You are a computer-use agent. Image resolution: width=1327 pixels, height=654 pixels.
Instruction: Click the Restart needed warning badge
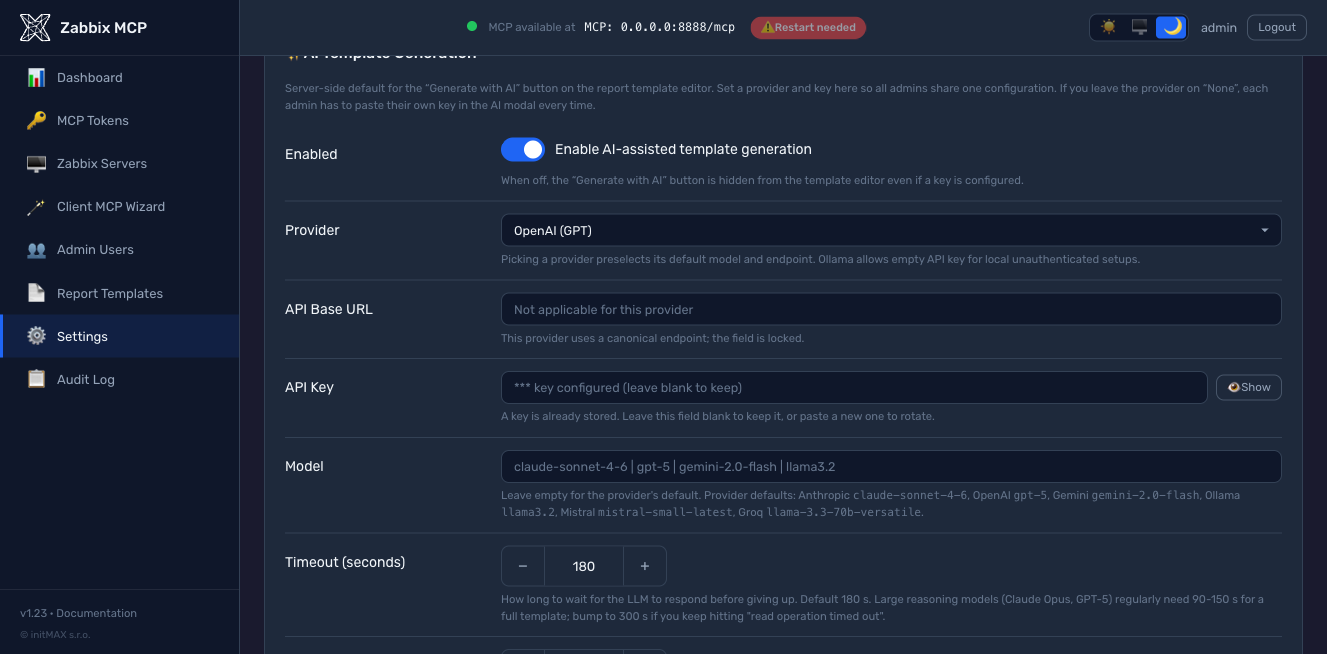pos(808,27)
